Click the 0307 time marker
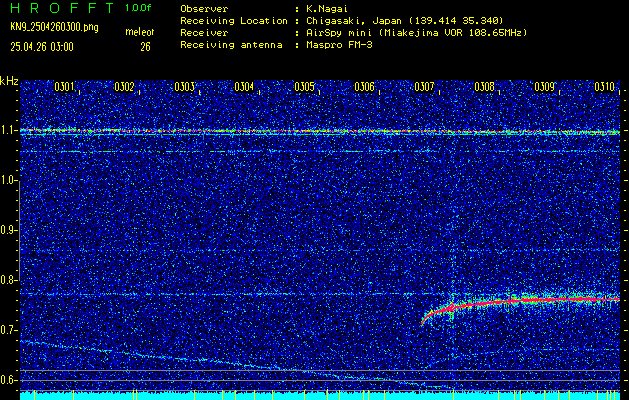Viewport: 629px width, 400px height. pyautogui.click(x=424, y=87)
